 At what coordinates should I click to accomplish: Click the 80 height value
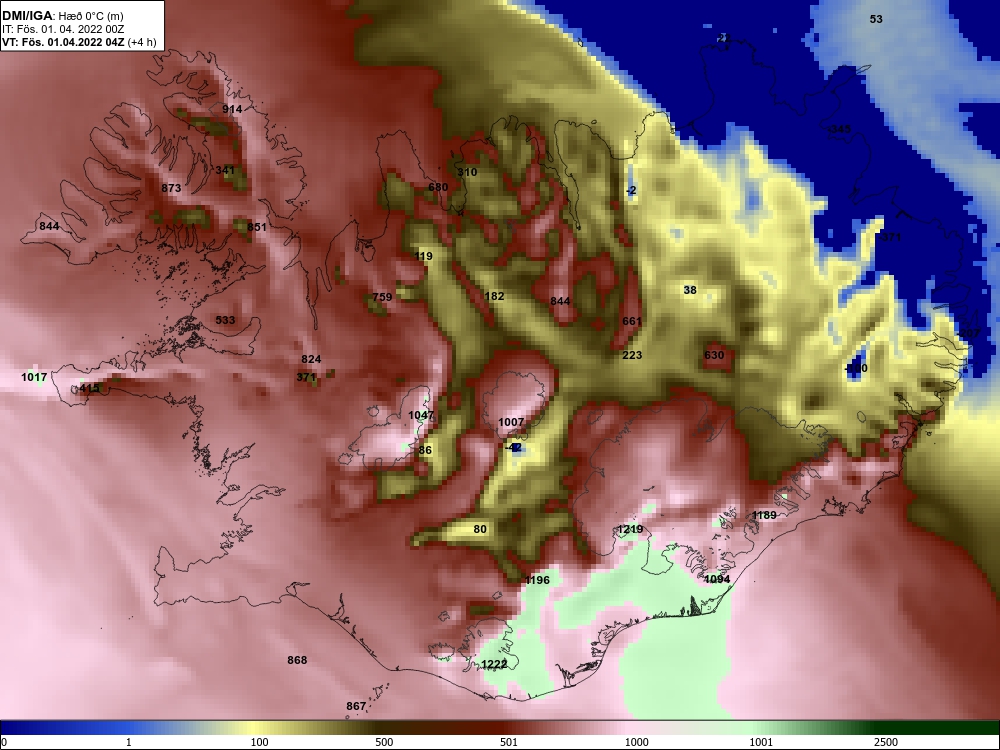pos(480,529)
